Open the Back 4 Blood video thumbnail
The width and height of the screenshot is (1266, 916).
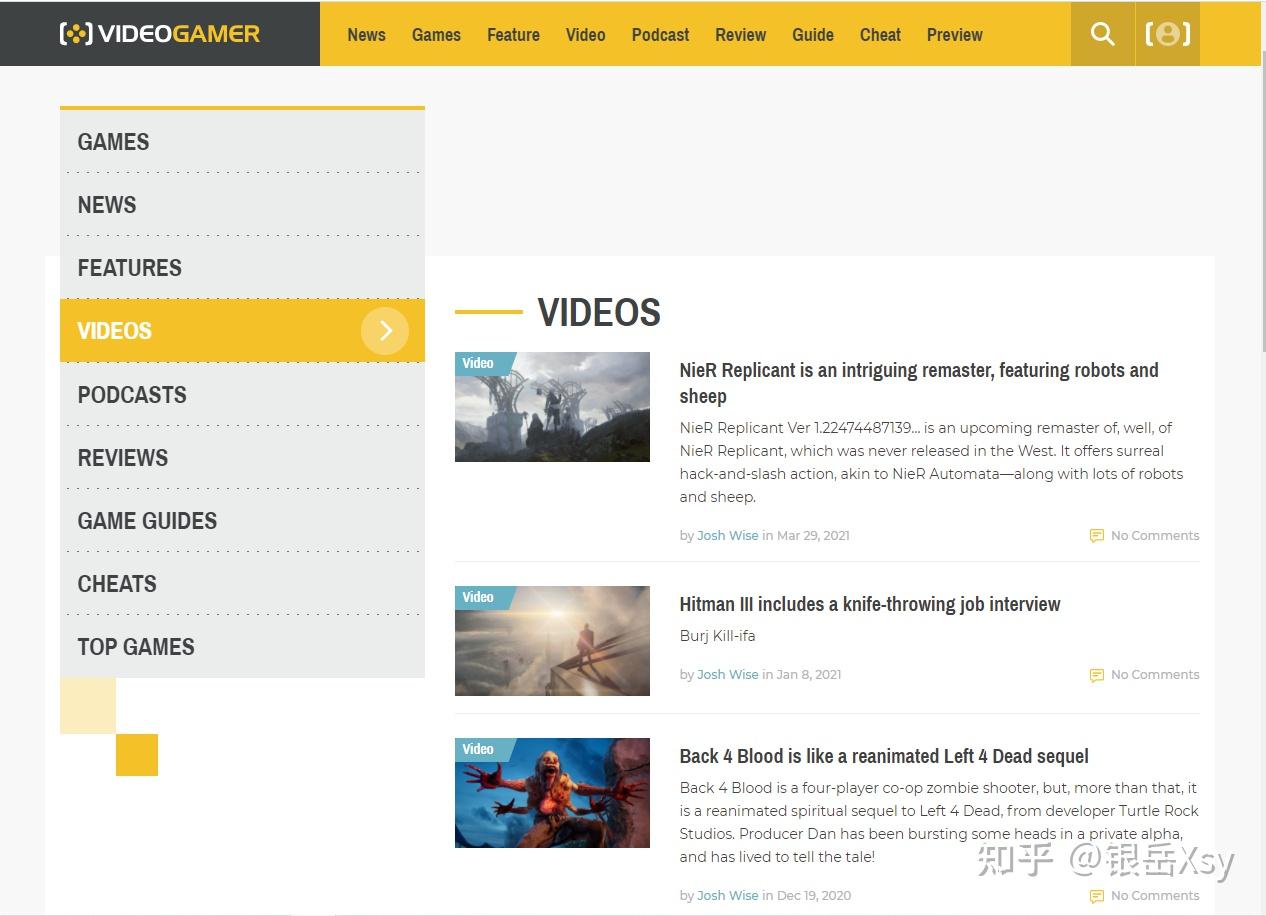(x=552, y=793)
